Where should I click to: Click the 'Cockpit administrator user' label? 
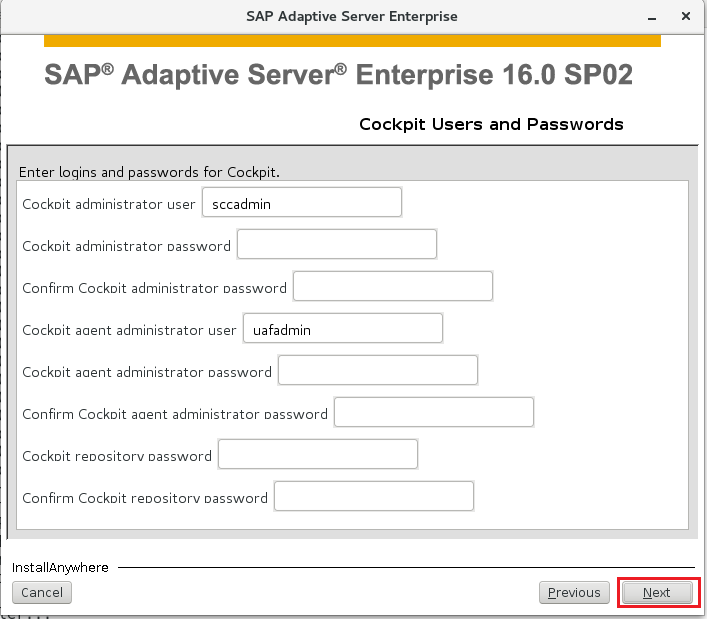pos(109,204)
